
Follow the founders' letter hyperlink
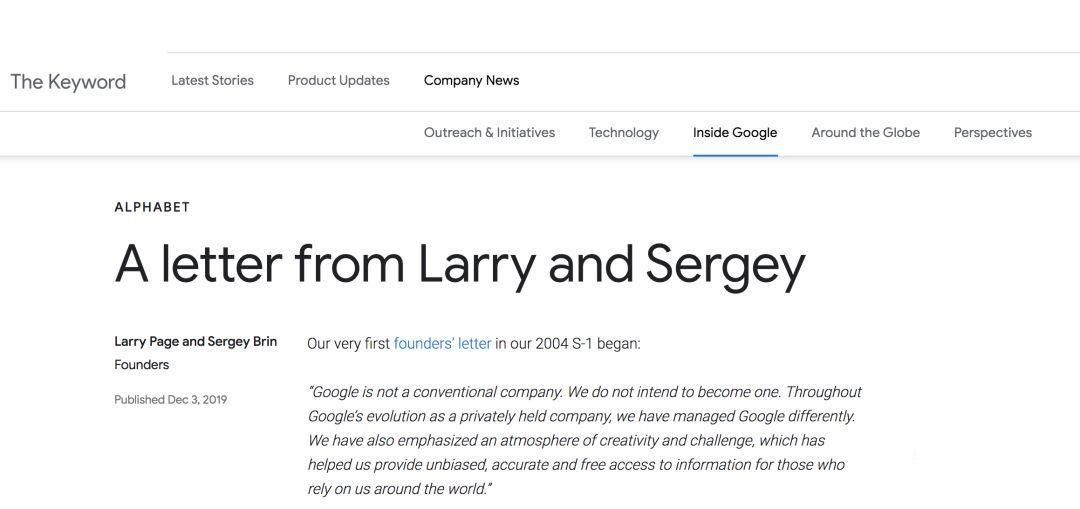tap(442, 344)
